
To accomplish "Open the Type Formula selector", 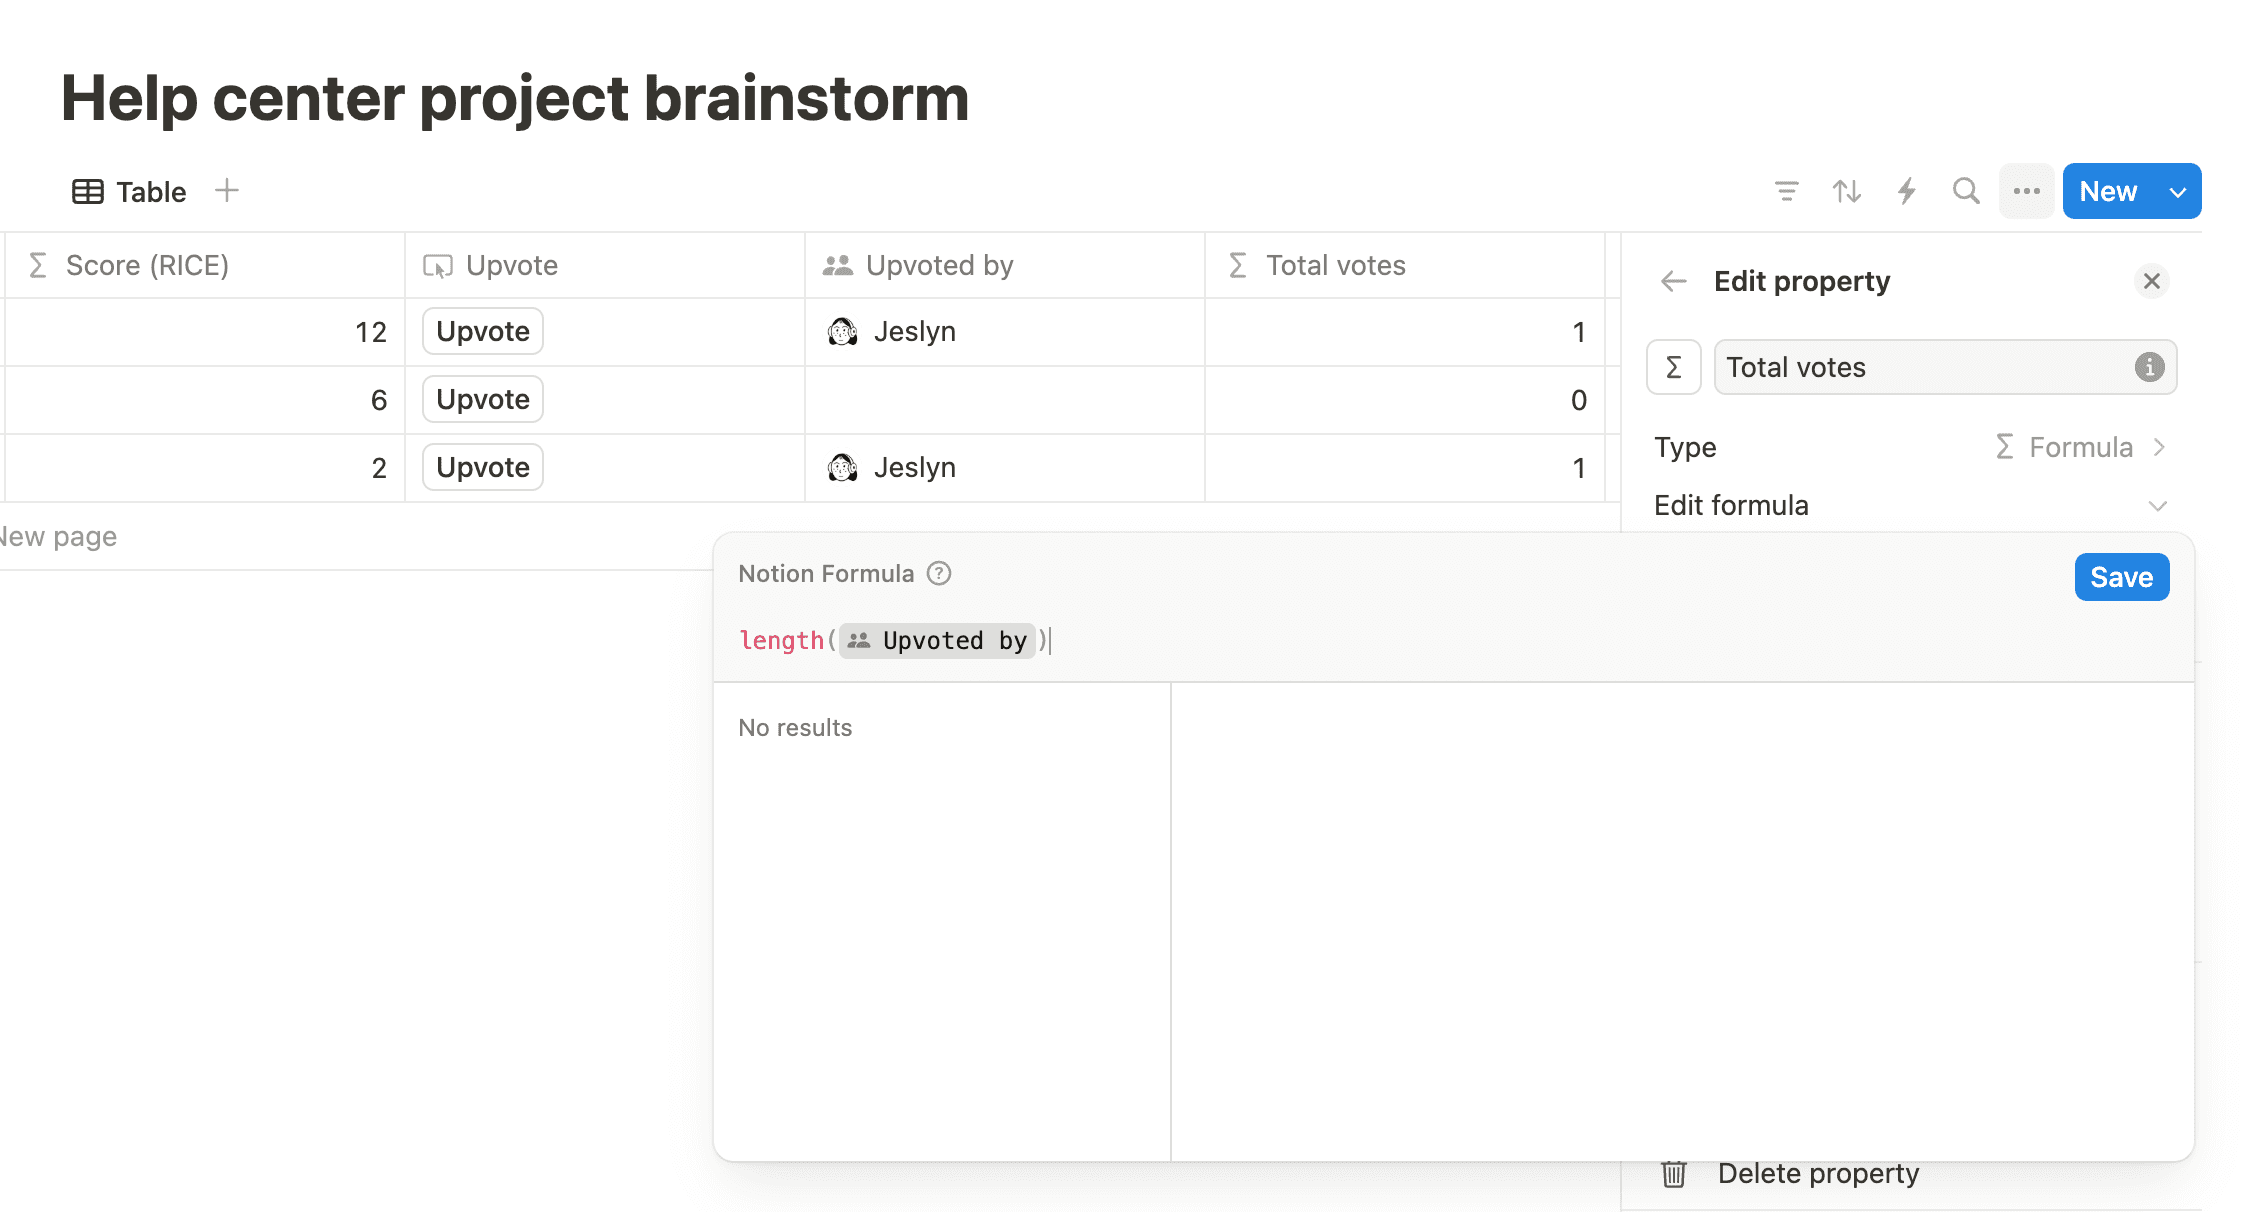I will (x=2080, y=447).
